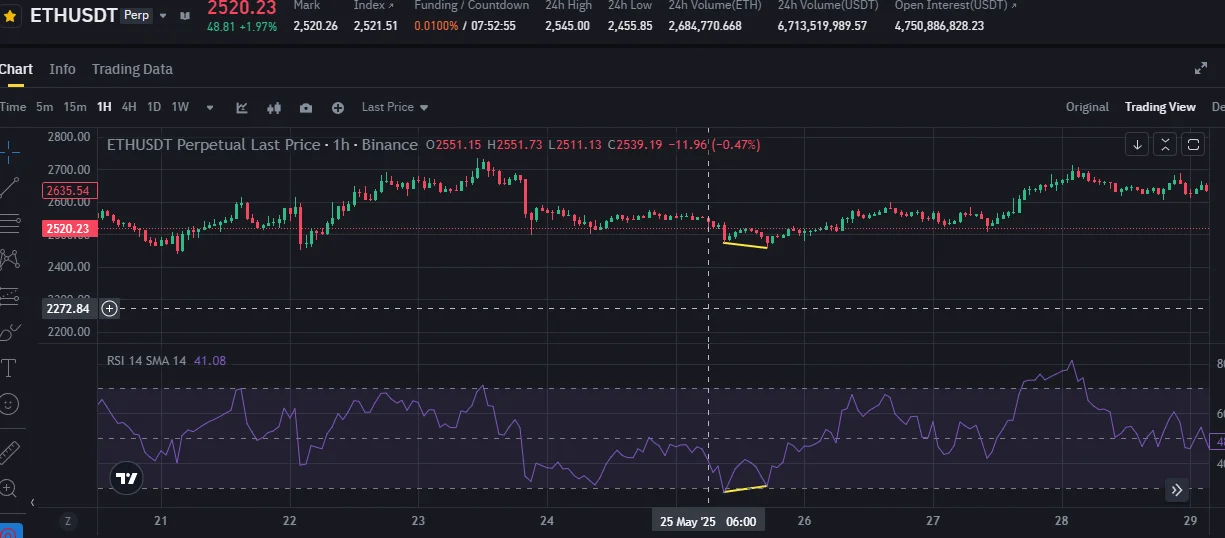Click the date label 26 on time axis
The image size is (1225, 538).
pos(804,521)
